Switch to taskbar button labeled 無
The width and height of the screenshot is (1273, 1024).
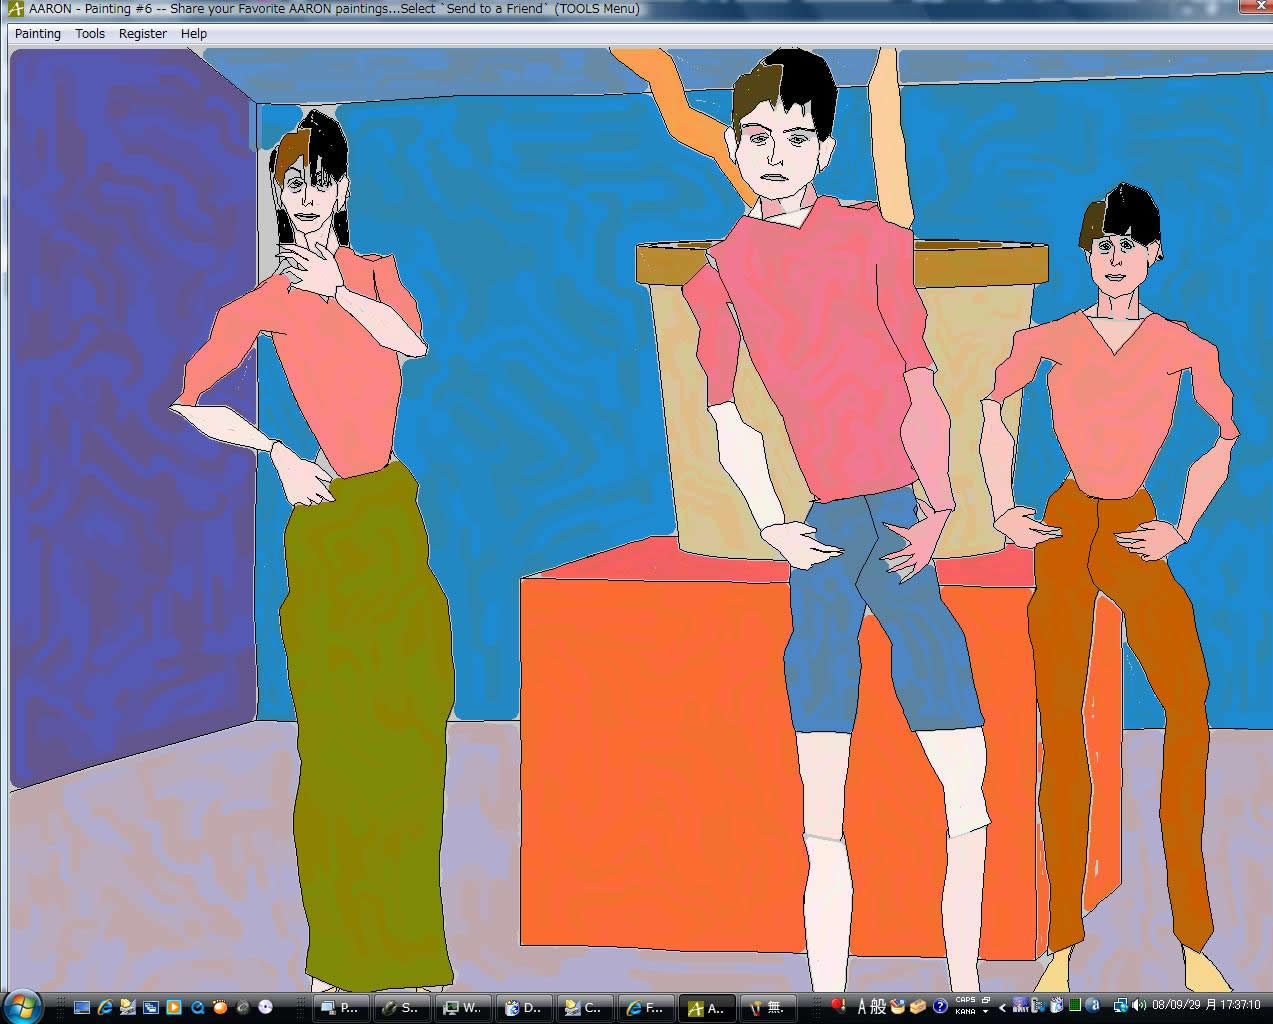point(768,1008)
